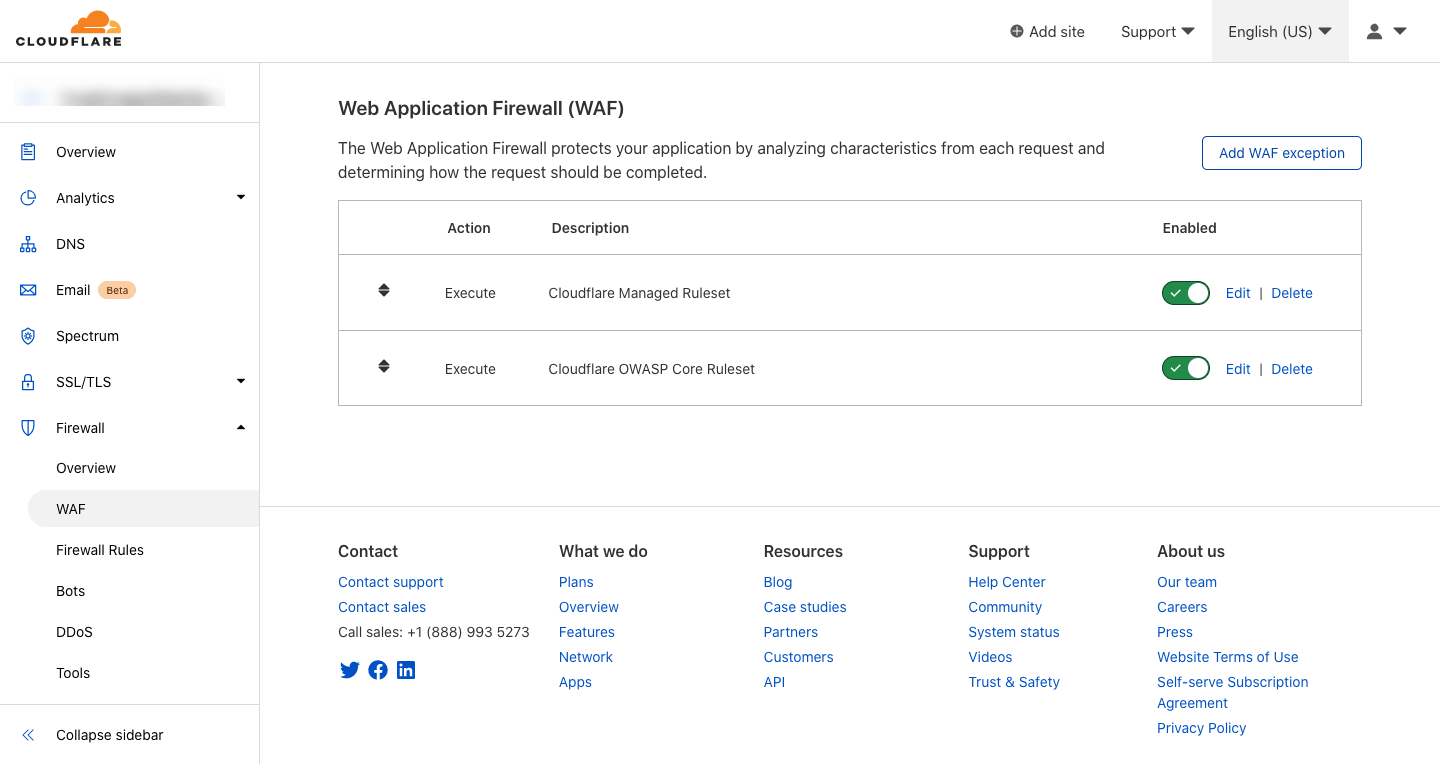
Task: Click the Spectrum shield icon
Action: (28, 336)
